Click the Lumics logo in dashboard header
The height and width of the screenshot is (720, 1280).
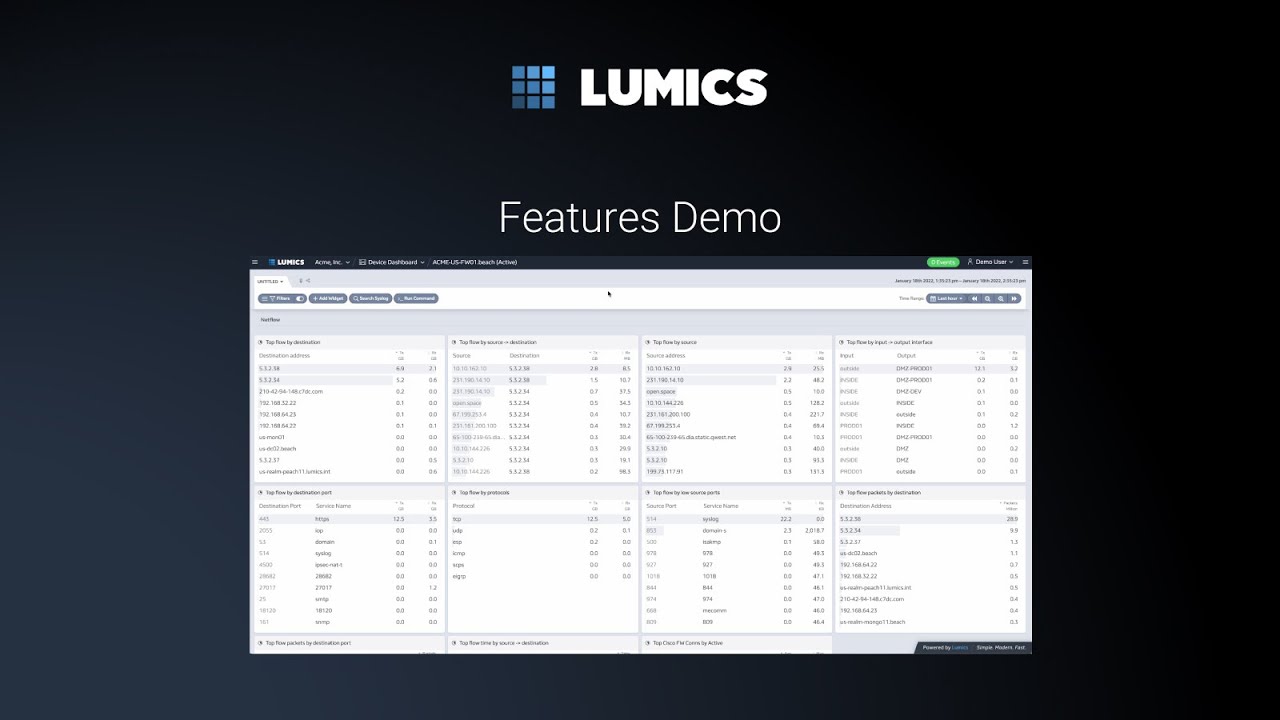[287, 262]
